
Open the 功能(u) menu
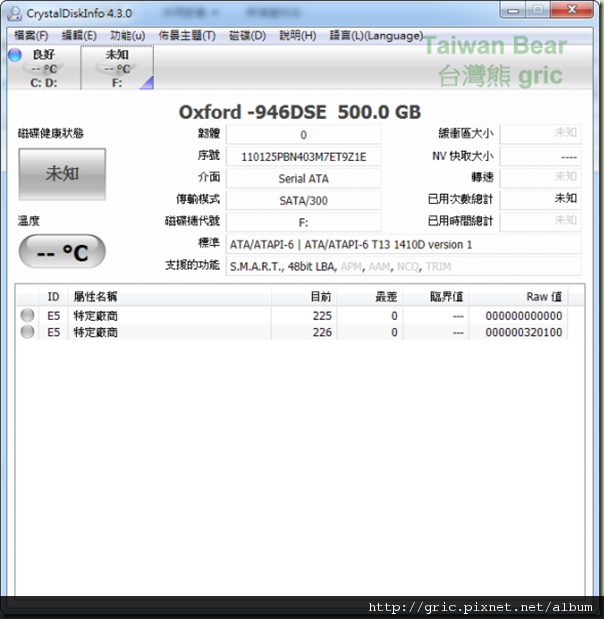(128, 36)
